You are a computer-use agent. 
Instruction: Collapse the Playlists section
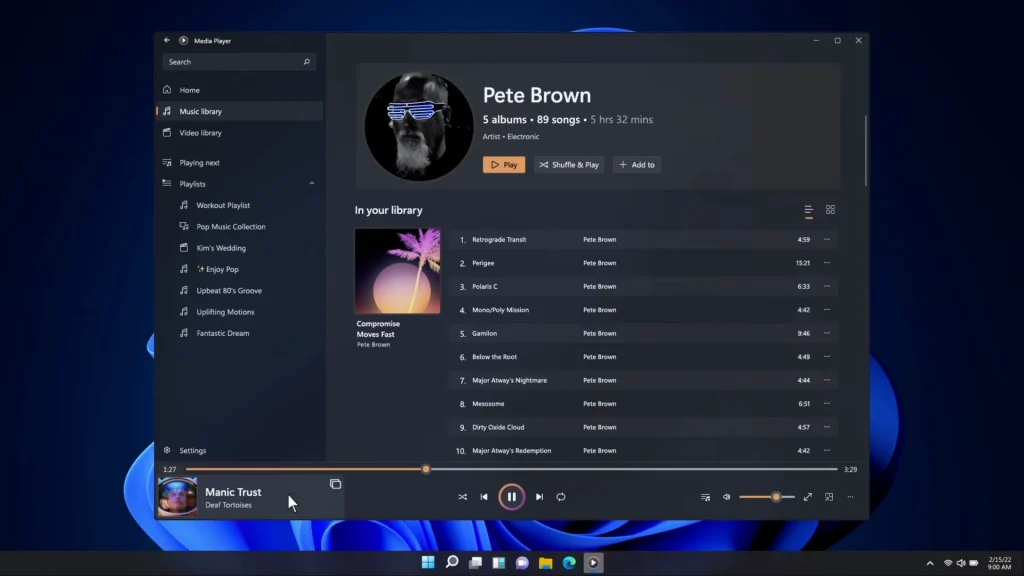click(x=311, y=183)
